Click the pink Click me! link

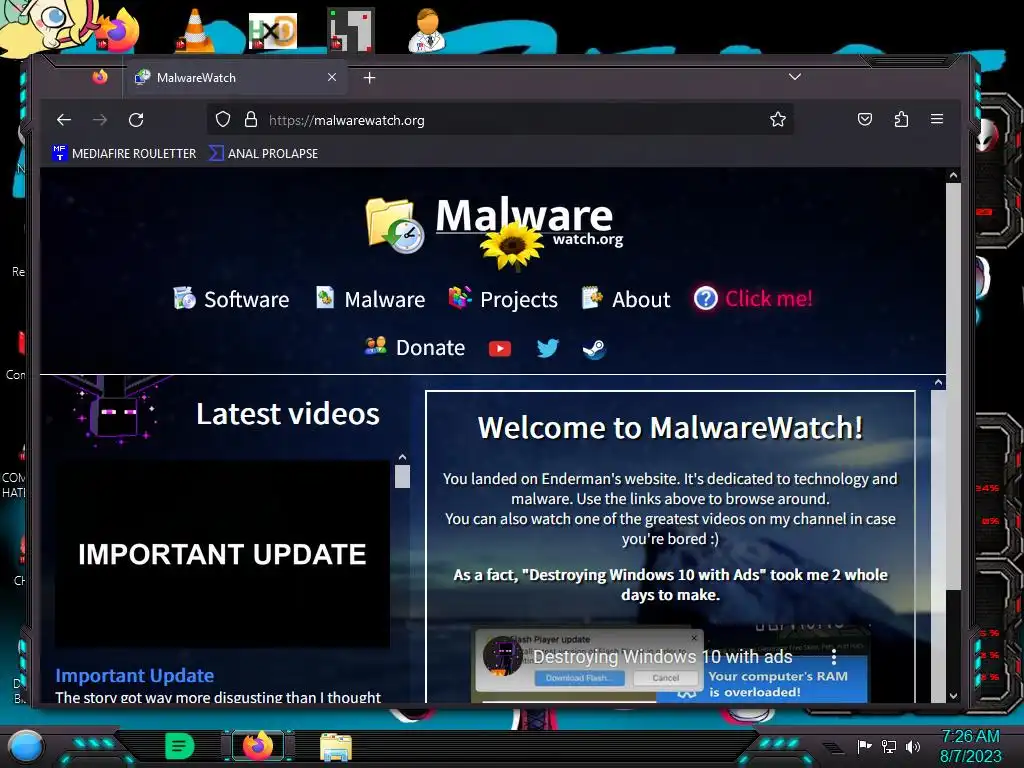769,298
